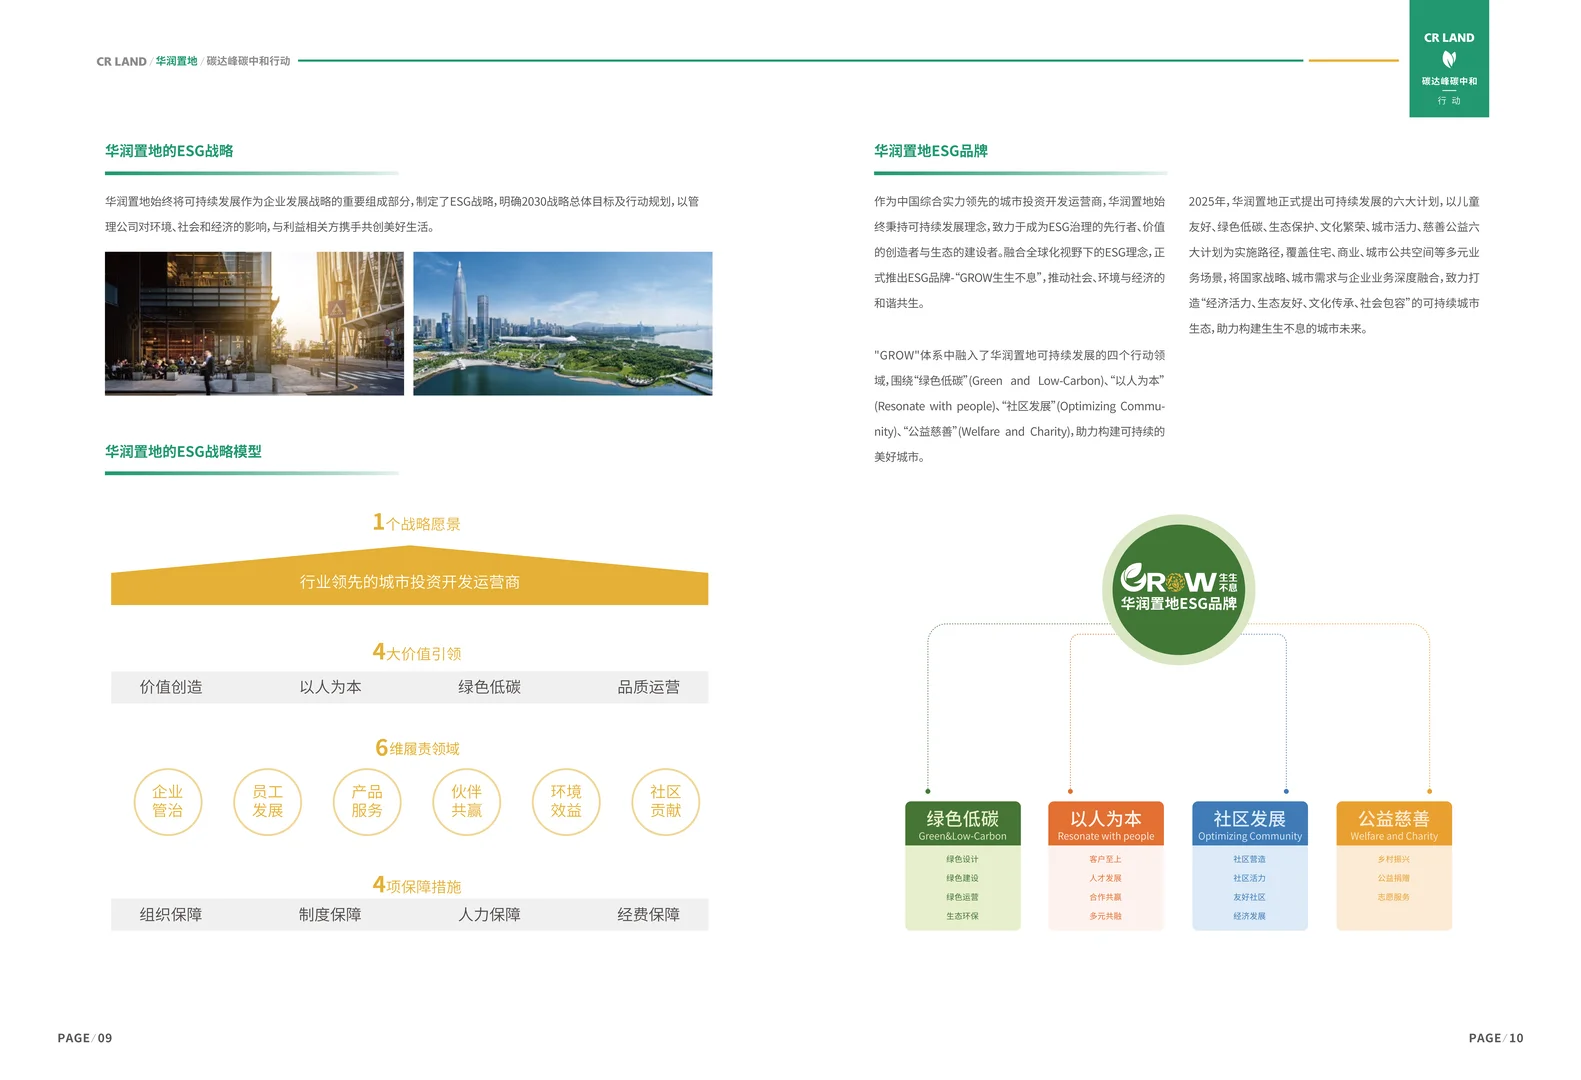Click 友好社区 in the blue column

pos(1249,897)
